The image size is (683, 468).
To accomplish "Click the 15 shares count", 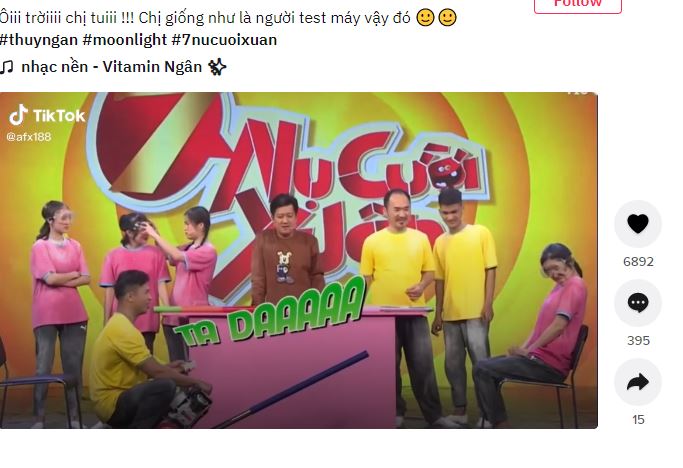I will tap(638, 420).
